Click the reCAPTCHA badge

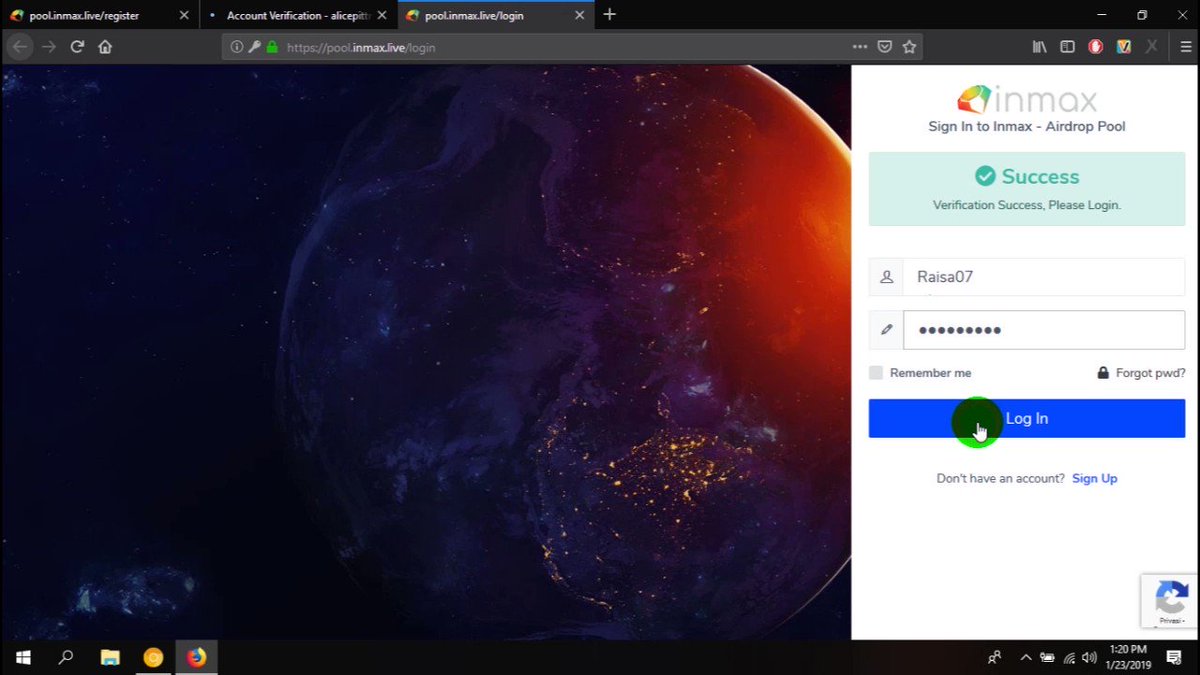click(1170, 600)
